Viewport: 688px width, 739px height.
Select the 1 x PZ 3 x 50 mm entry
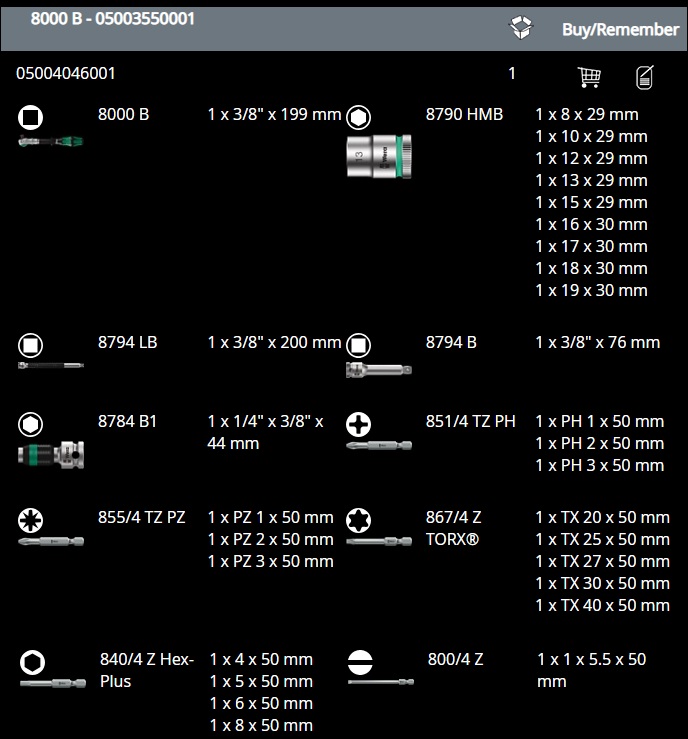click(270, 561)
